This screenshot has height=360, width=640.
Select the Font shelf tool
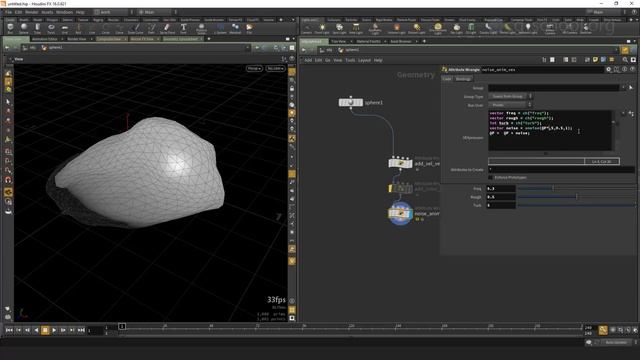(x=183, y=29)
